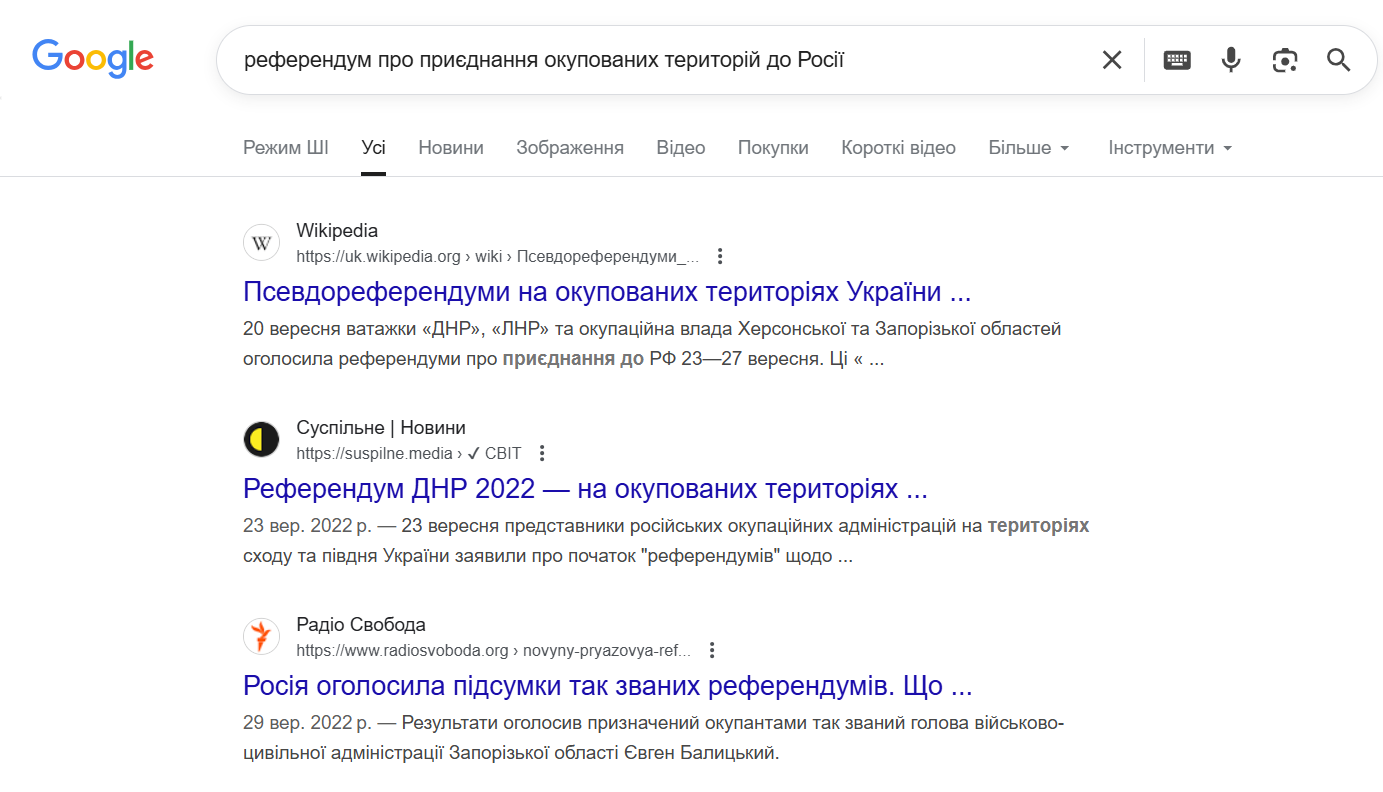Switch to the Зображення tab
1383x792 pixels.
(x=570, y=148)
